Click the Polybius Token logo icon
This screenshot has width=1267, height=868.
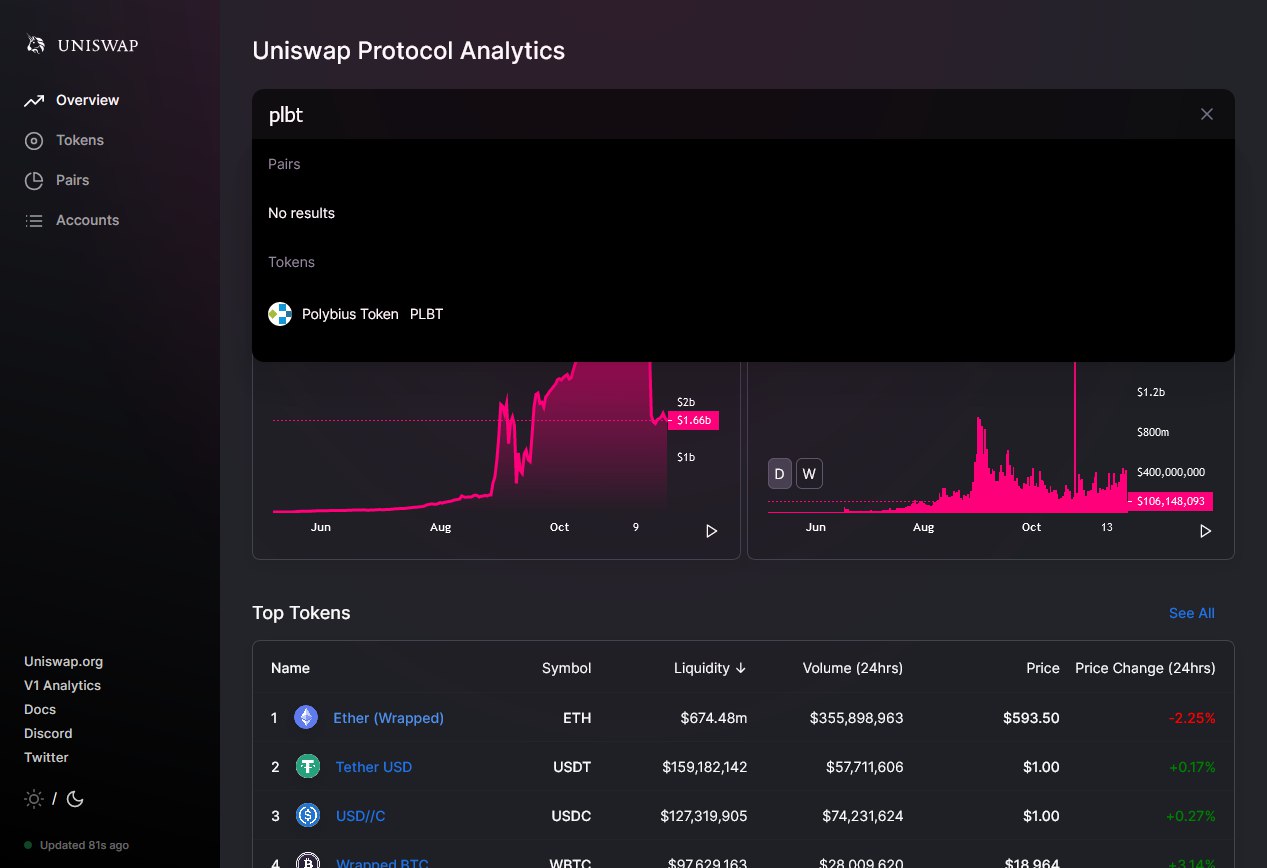280,314
